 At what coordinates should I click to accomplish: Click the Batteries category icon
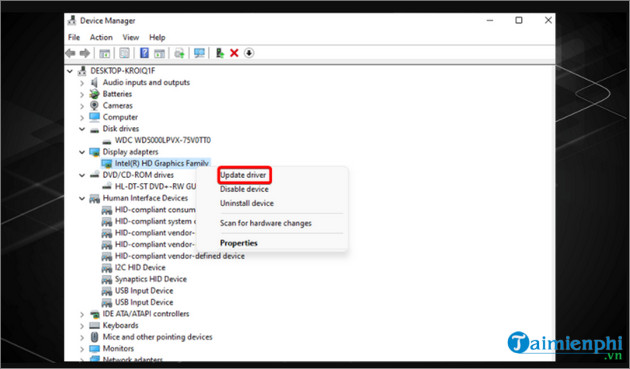pos(94,94)
